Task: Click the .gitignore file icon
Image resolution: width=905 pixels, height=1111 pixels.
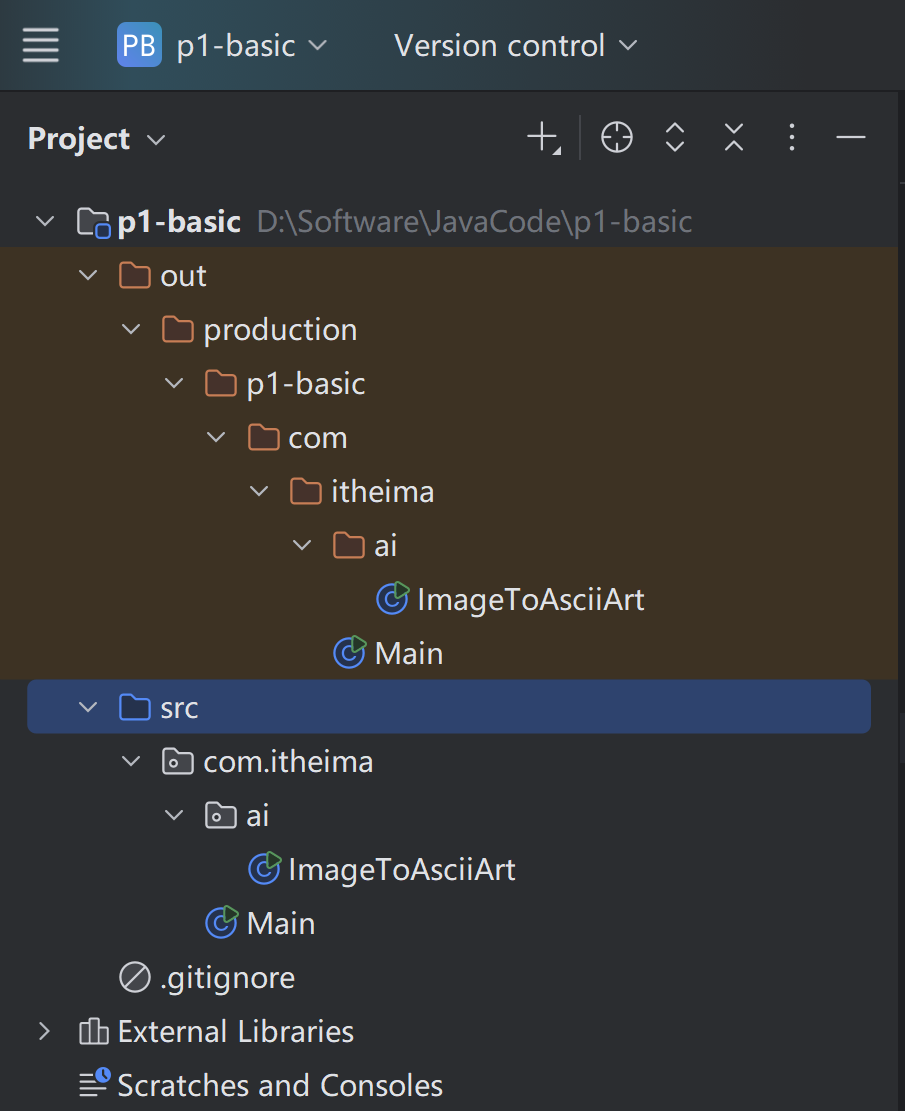Action: 134,977
